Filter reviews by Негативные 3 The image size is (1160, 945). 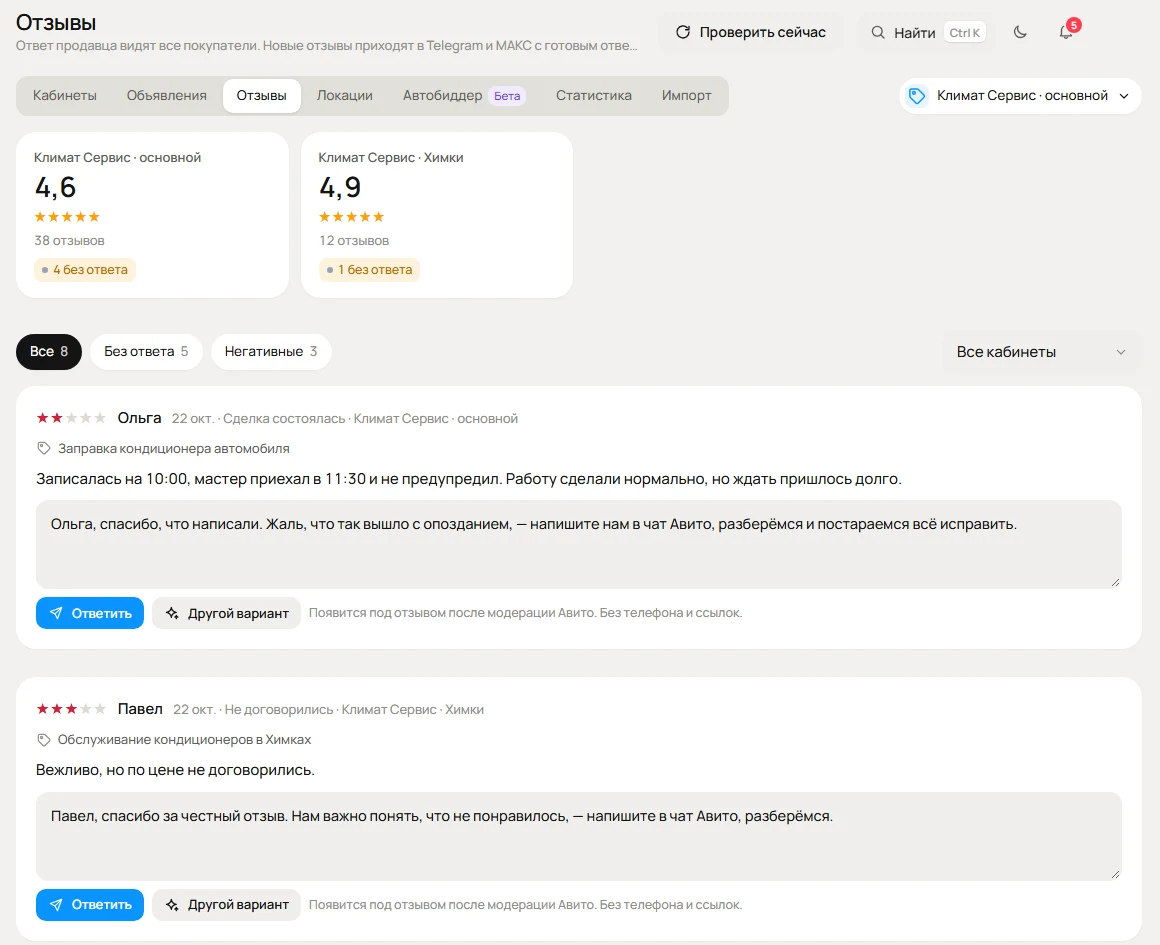271,352
